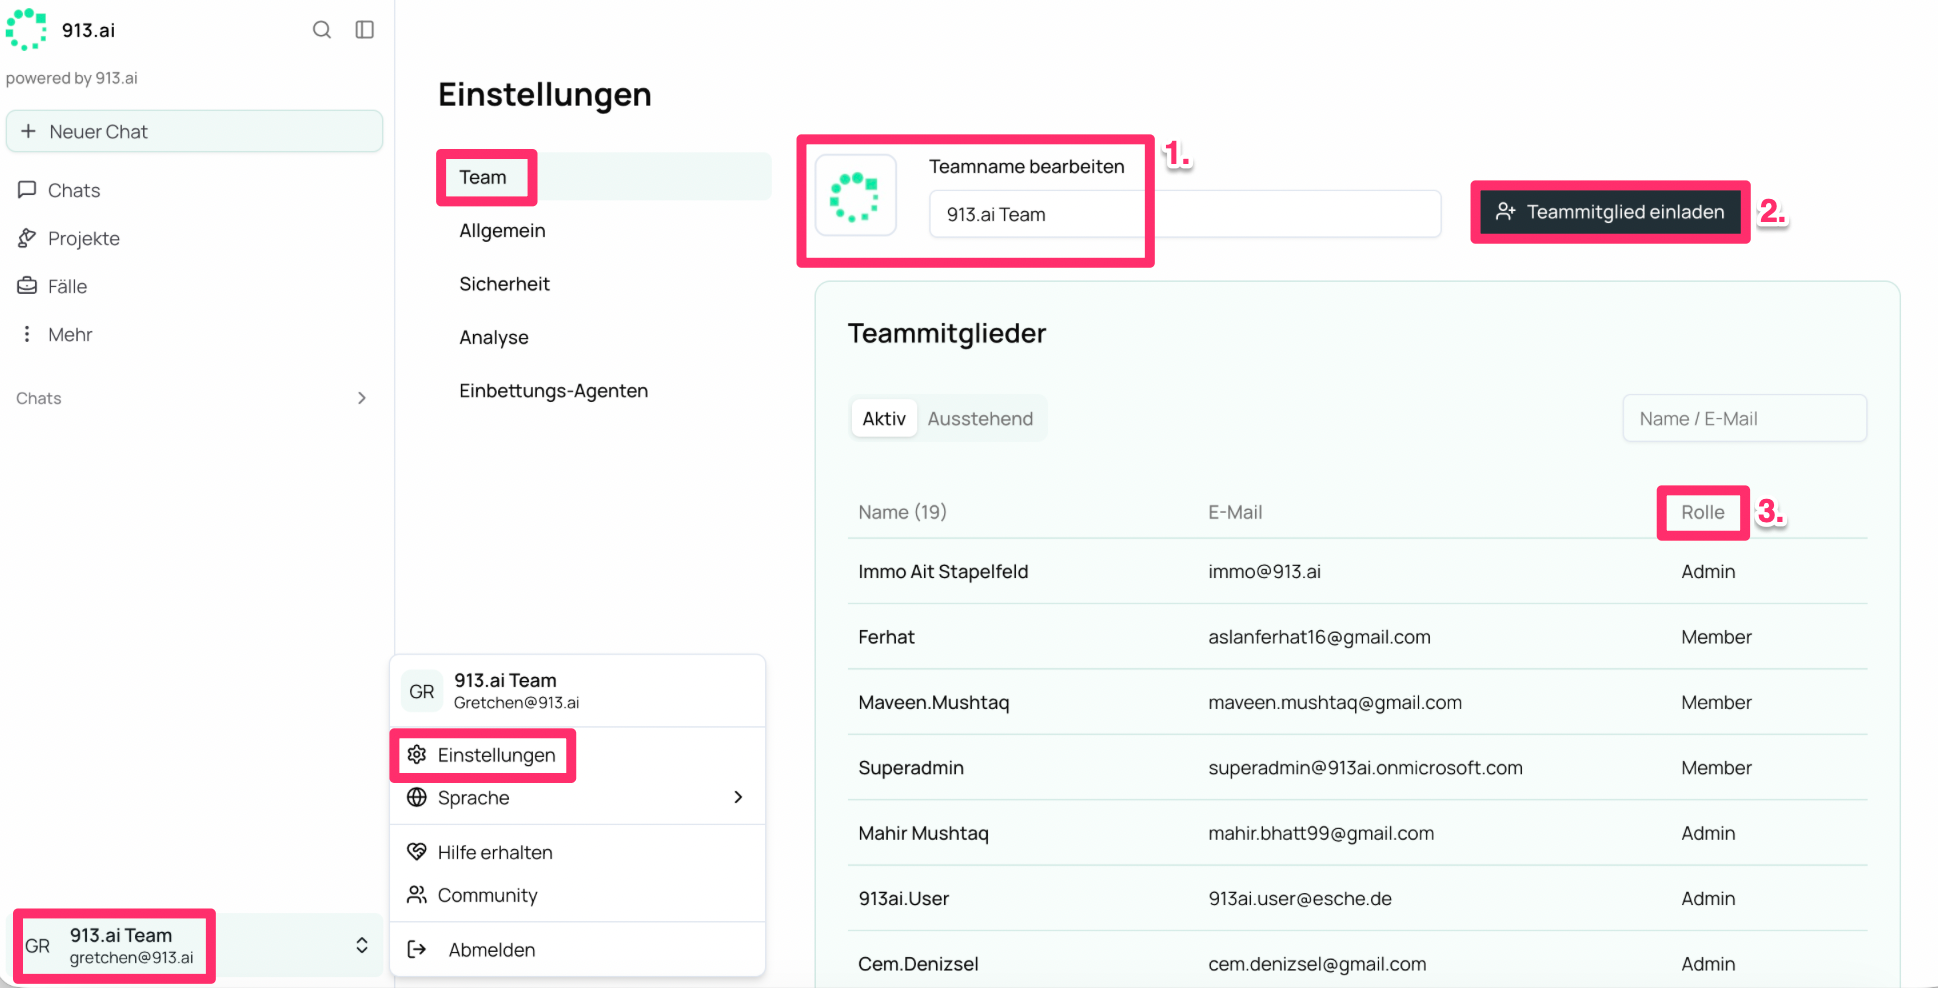
Task: Open the Sicherheit settings section
Action: coord(504,284)
